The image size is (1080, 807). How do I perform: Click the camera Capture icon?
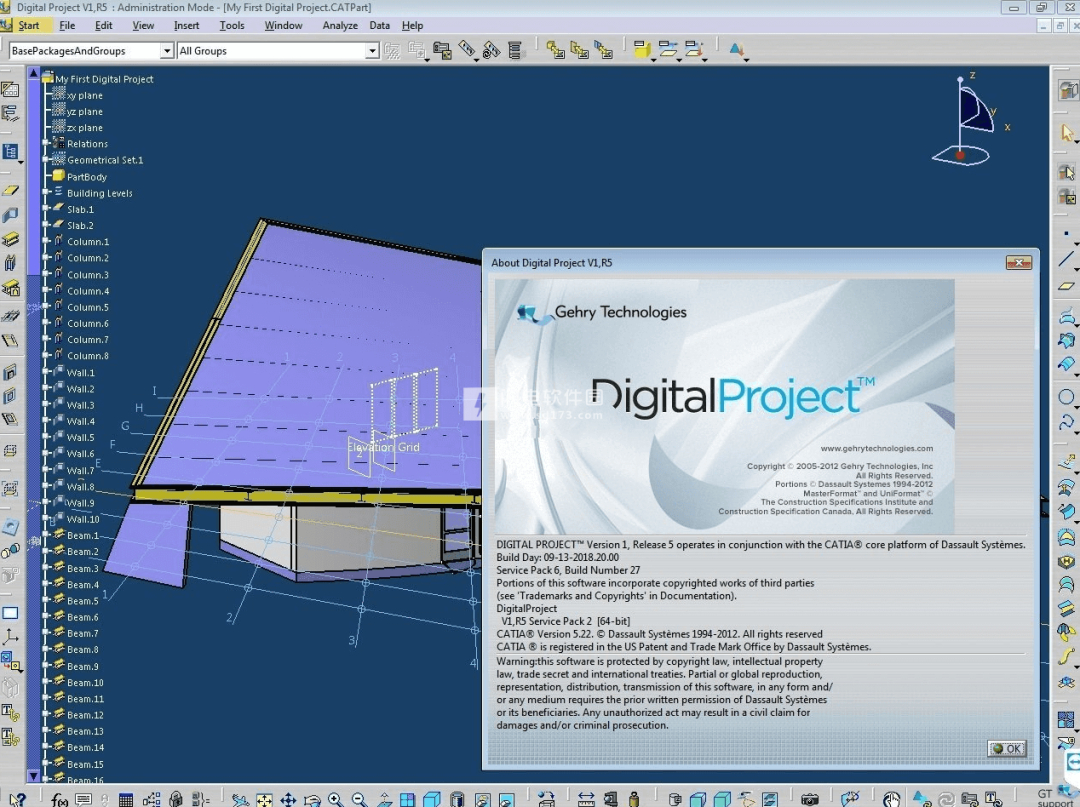[x=810, y=799]
